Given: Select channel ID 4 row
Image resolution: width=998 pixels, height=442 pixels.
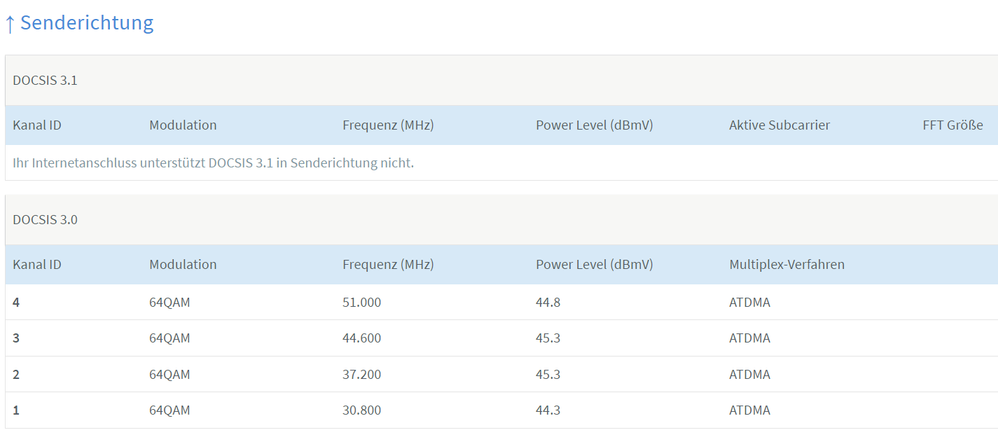Looking at the screenshot, I should point(16,301).
